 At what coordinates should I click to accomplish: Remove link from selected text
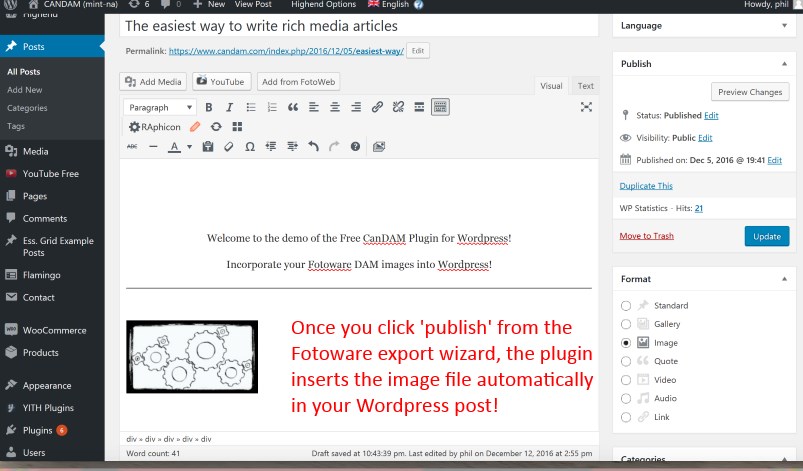click(398, 107)
